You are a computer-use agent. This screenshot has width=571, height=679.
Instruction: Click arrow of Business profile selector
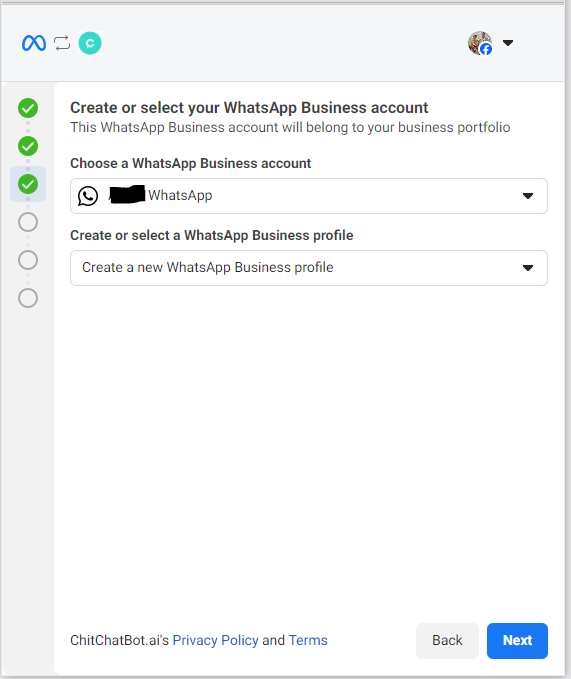(528, 268)
